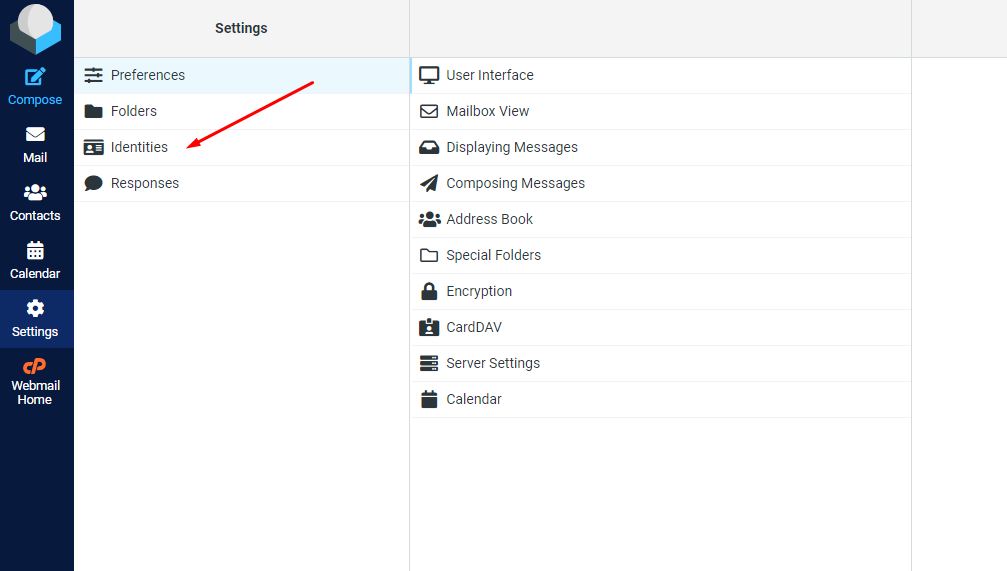Click the Encryption lock icon
The width and height of the screenshot is (1007, 571).
click(429, 291)
